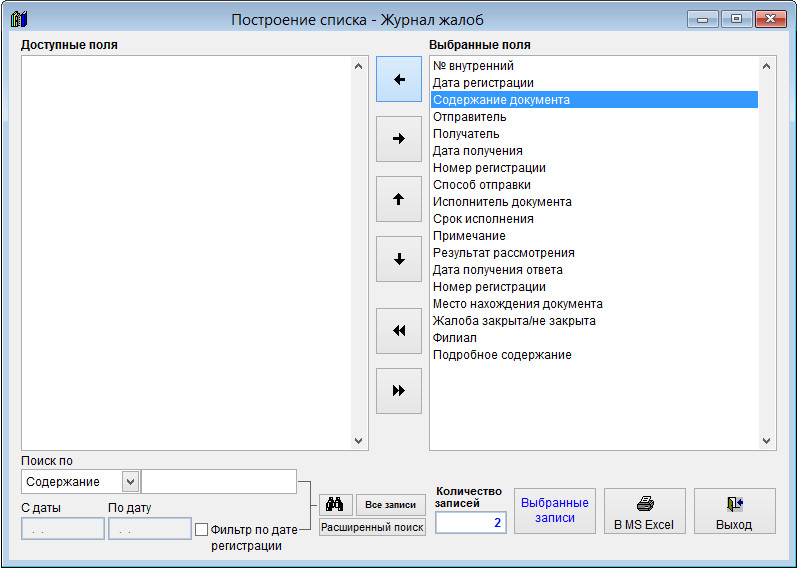Viewport: 797px width, 568px height.
Task: Select Номер регистрации row above Место нахождения
Action: click(x=594, y=287)
